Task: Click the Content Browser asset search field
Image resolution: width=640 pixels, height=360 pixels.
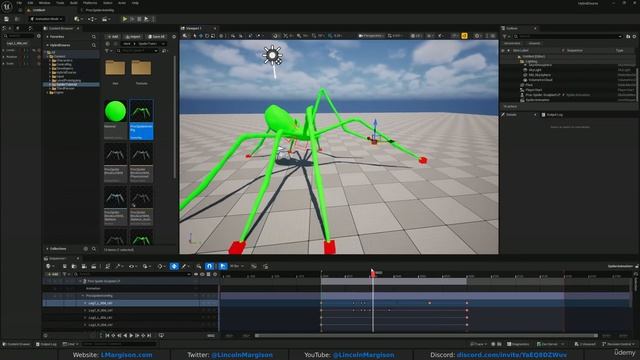Action: (x=138, y=51)
